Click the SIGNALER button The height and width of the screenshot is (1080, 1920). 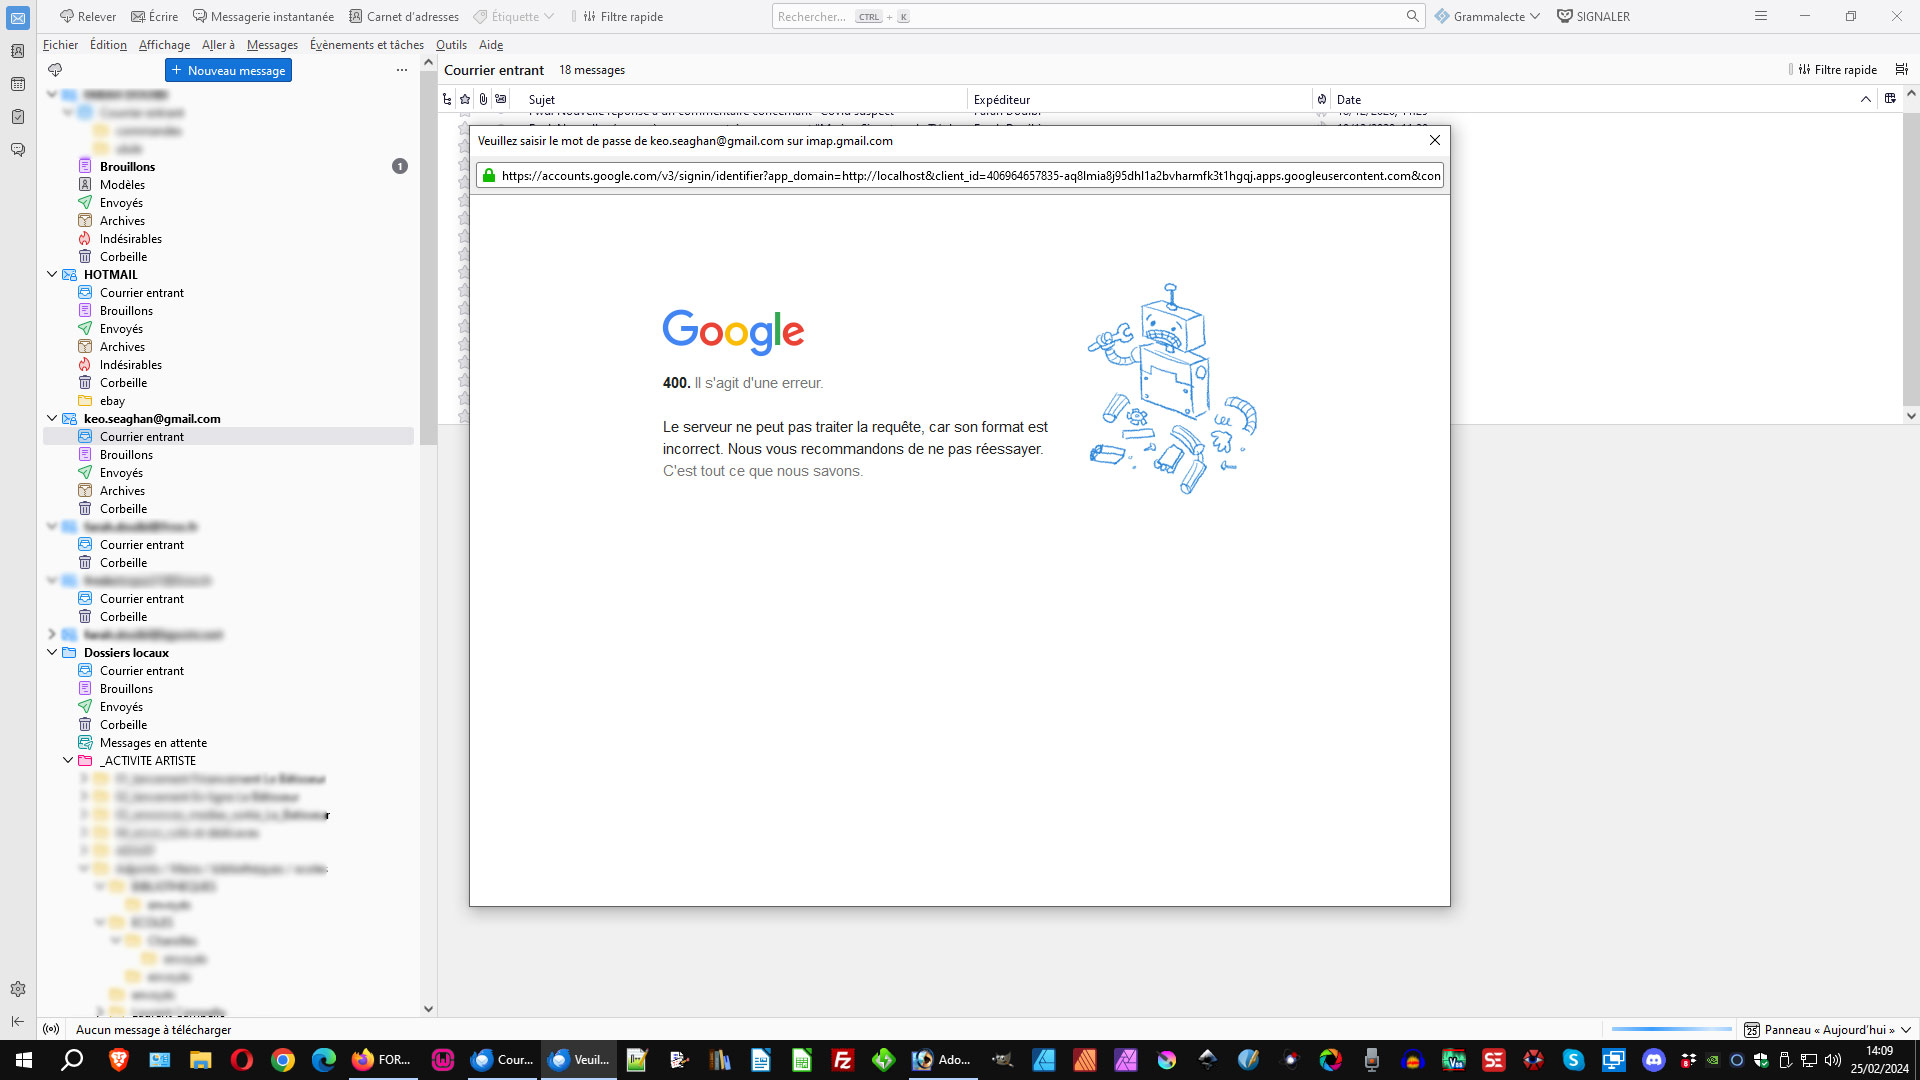[1593, 16]
